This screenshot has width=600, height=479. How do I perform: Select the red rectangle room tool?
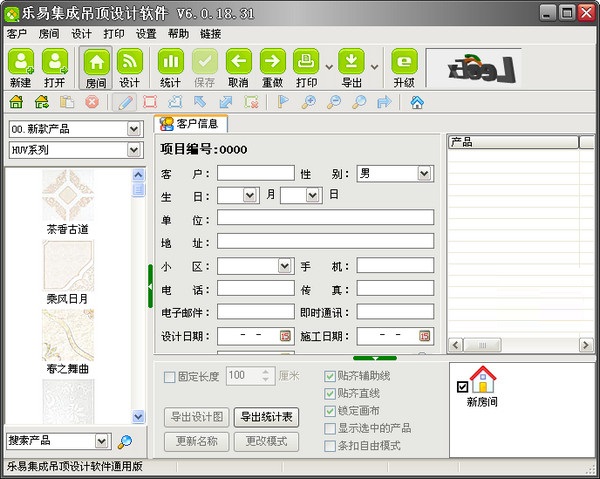pos(150,102)
